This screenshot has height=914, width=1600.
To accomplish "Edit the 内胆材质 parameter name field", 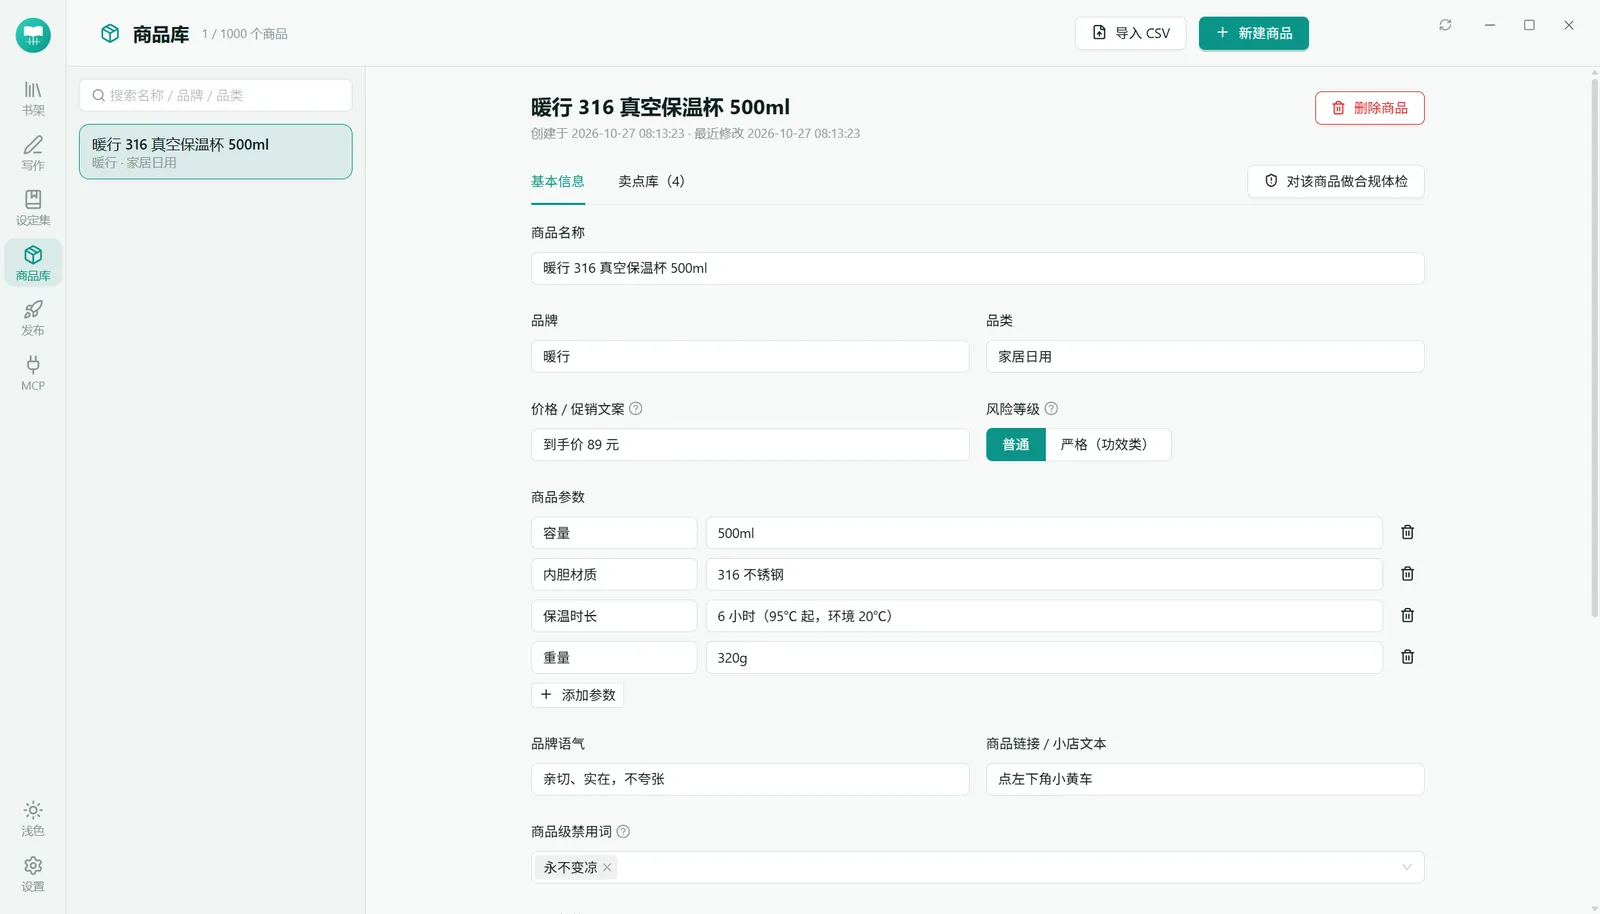I will [614, 574].
